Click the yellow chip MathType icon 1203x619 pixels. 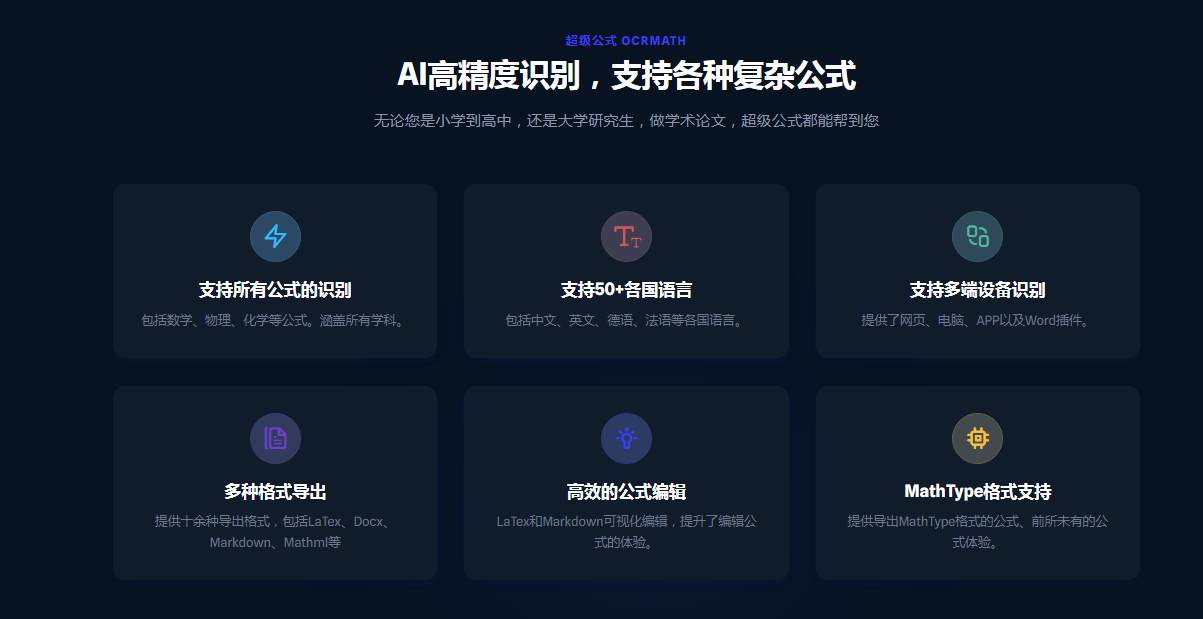(x=977, y=438)
